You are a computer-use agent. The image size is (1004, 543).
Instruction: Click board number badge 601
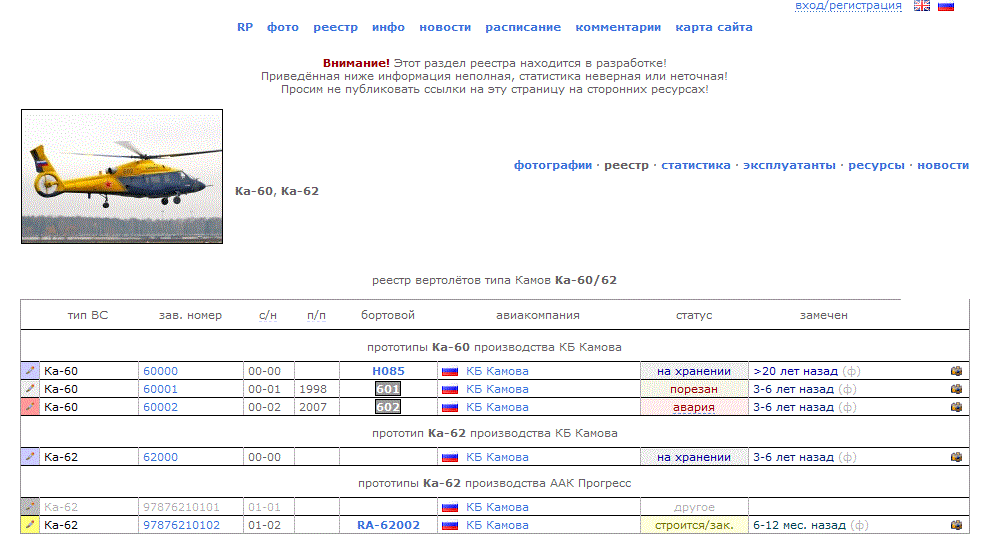(x=388, y=389)
